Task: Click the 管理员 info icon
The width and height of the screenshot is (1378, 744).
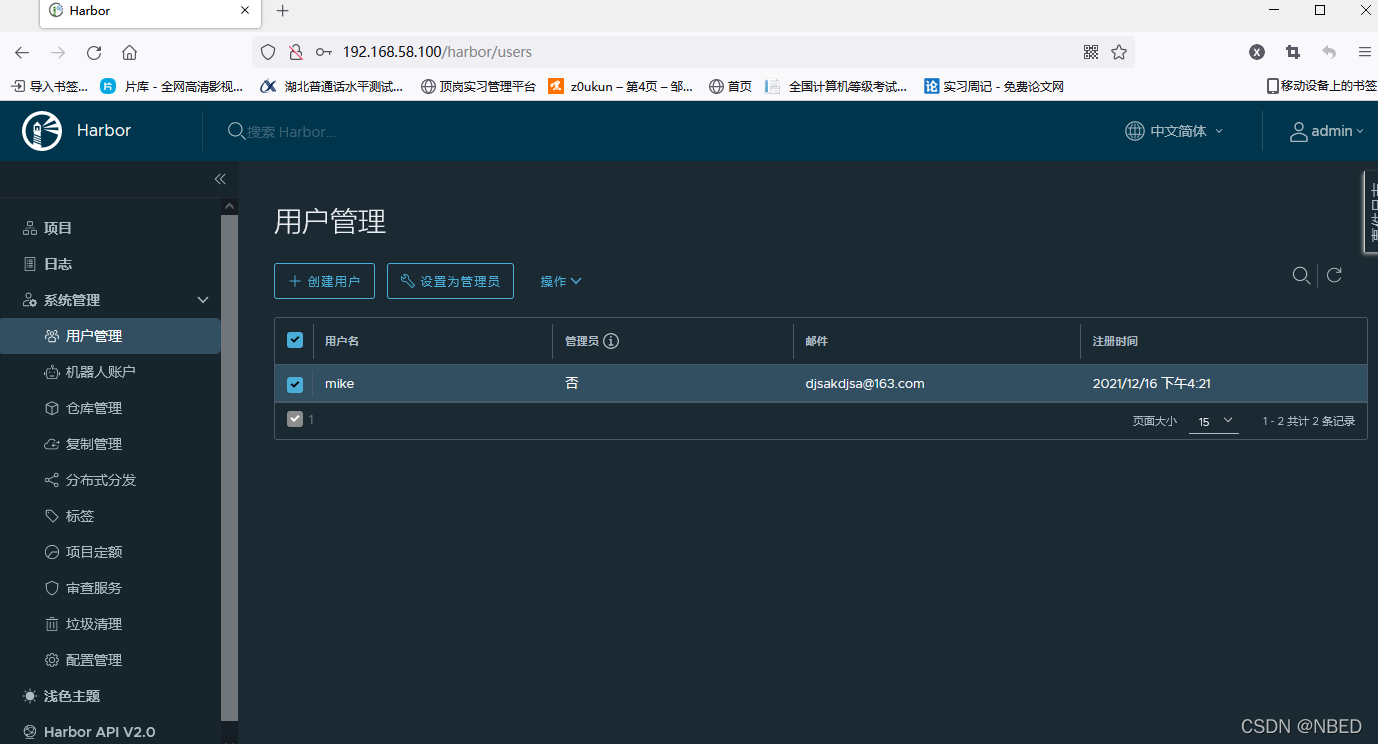Action: [611, 341]
